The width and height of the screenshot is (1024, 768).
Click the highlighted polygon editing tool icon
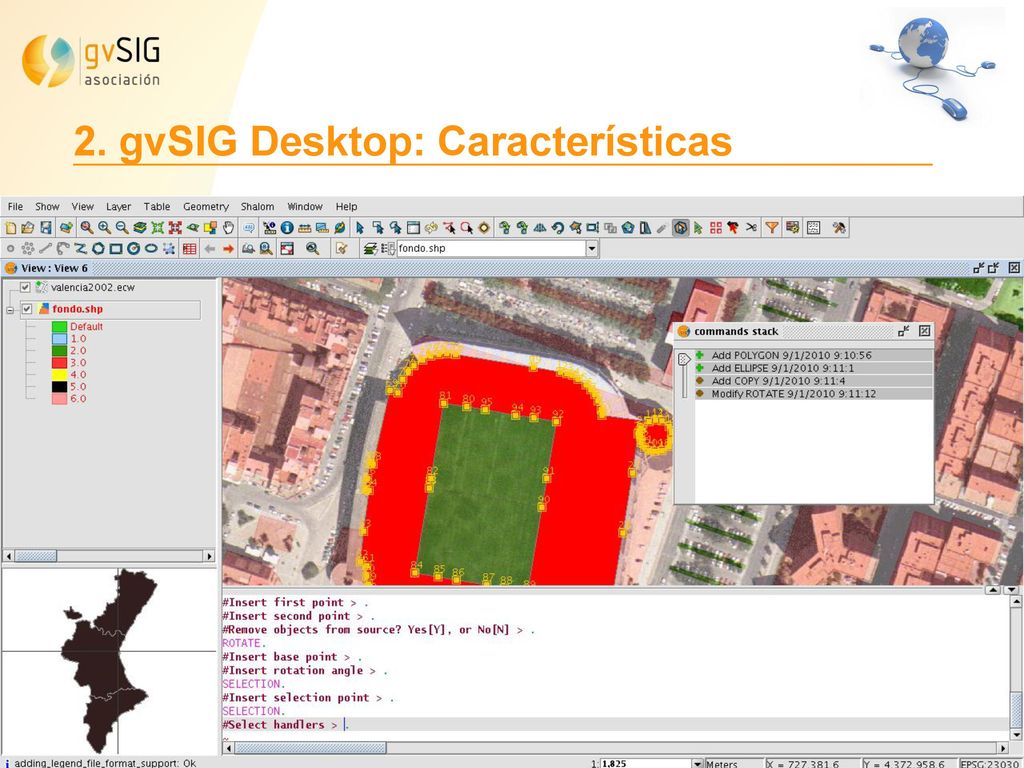coord(680,228)
